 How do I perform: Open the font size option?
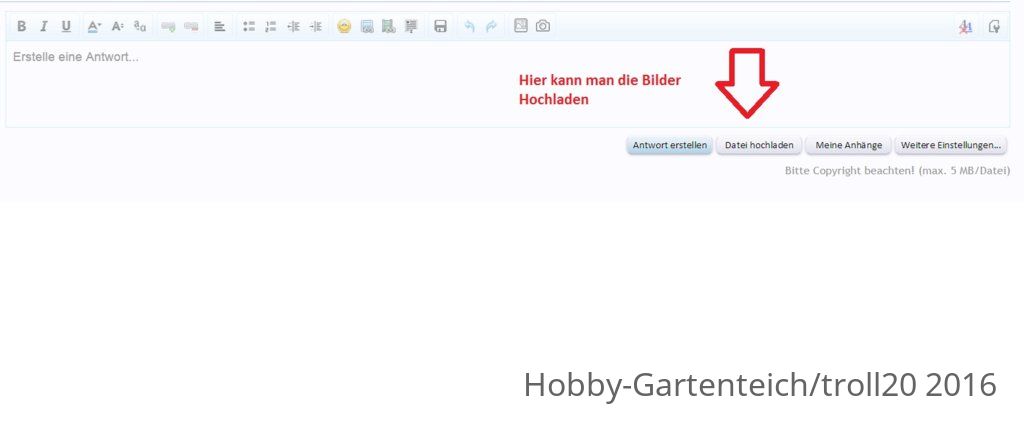[117, 27]
